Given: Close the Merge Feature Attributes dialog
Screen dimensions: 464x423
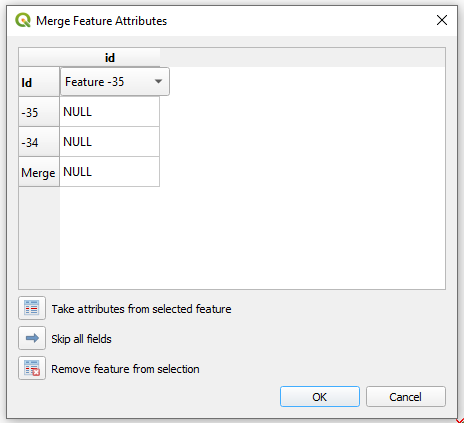Looking at the screenshot, I should click(x=442, y=20).
